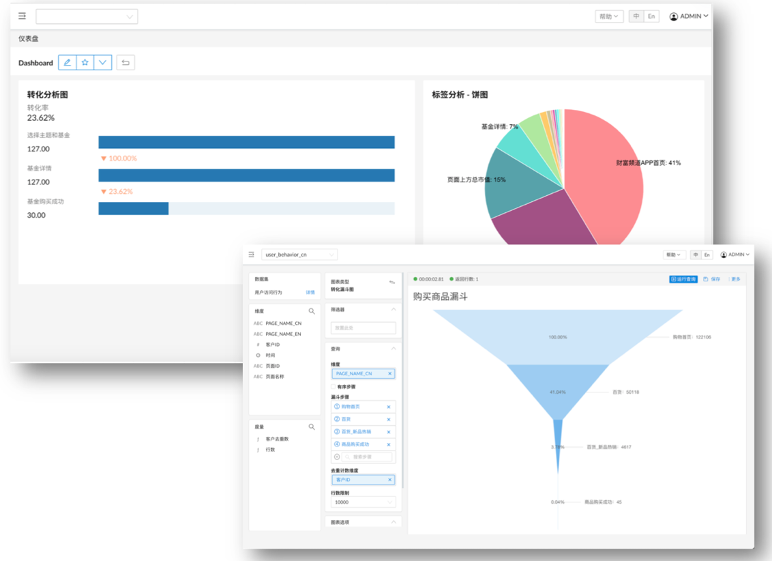Select the 时间 time dimension
The image size is (772, 562).
pyautogui.click(x=270, y=355)
